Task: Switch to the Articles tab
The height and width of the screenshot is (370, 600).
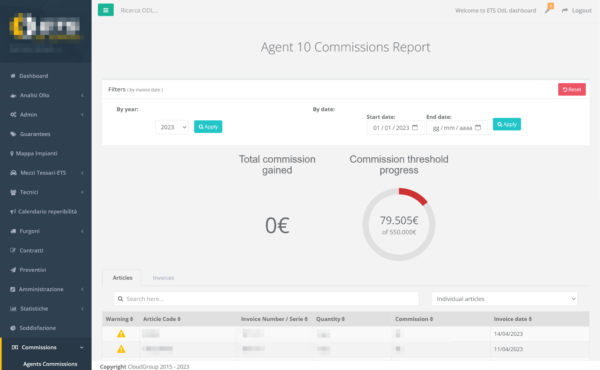Action: tap(122, 278)
